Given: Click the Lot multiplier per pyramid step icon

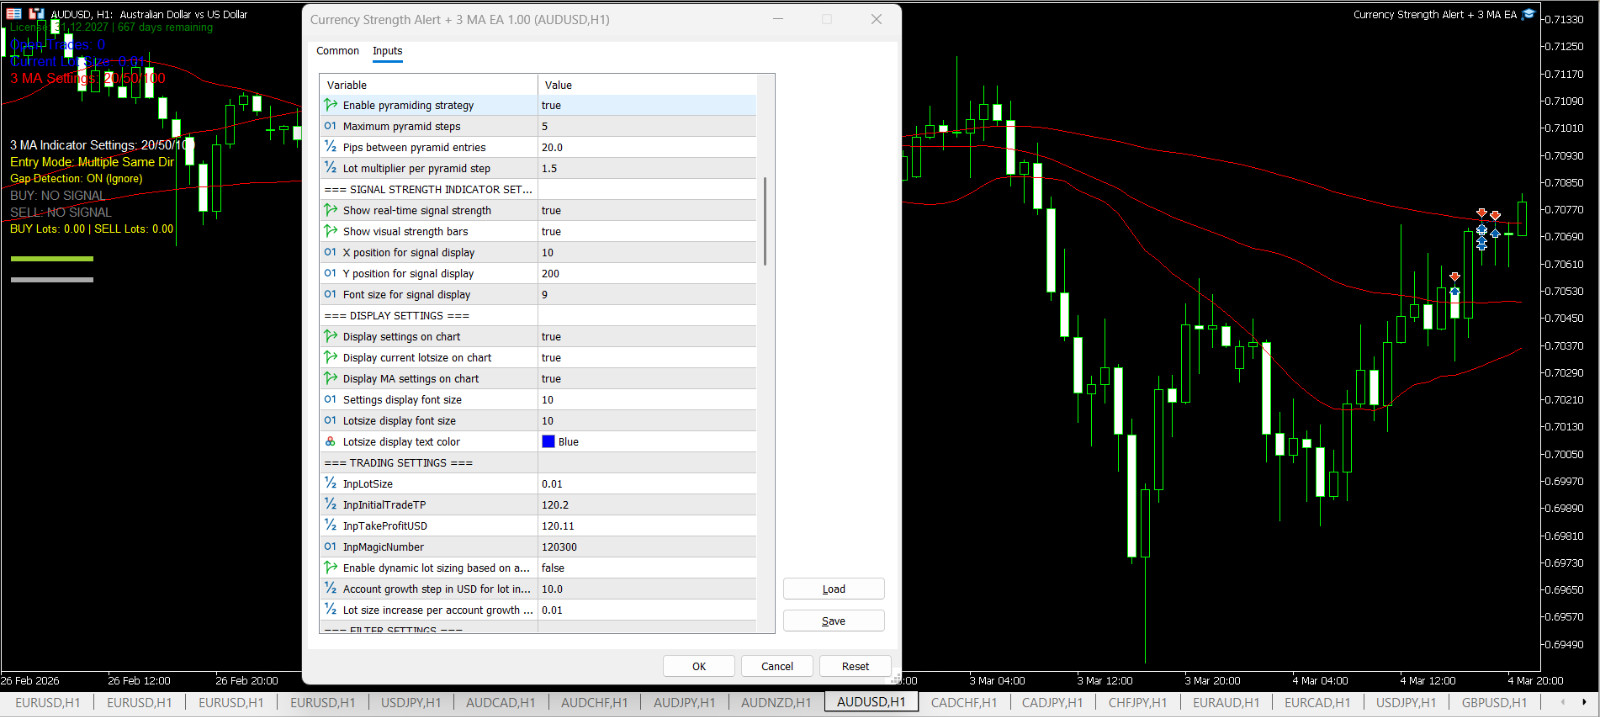Looking at the screenshot, I should click(x=330, y=168).
